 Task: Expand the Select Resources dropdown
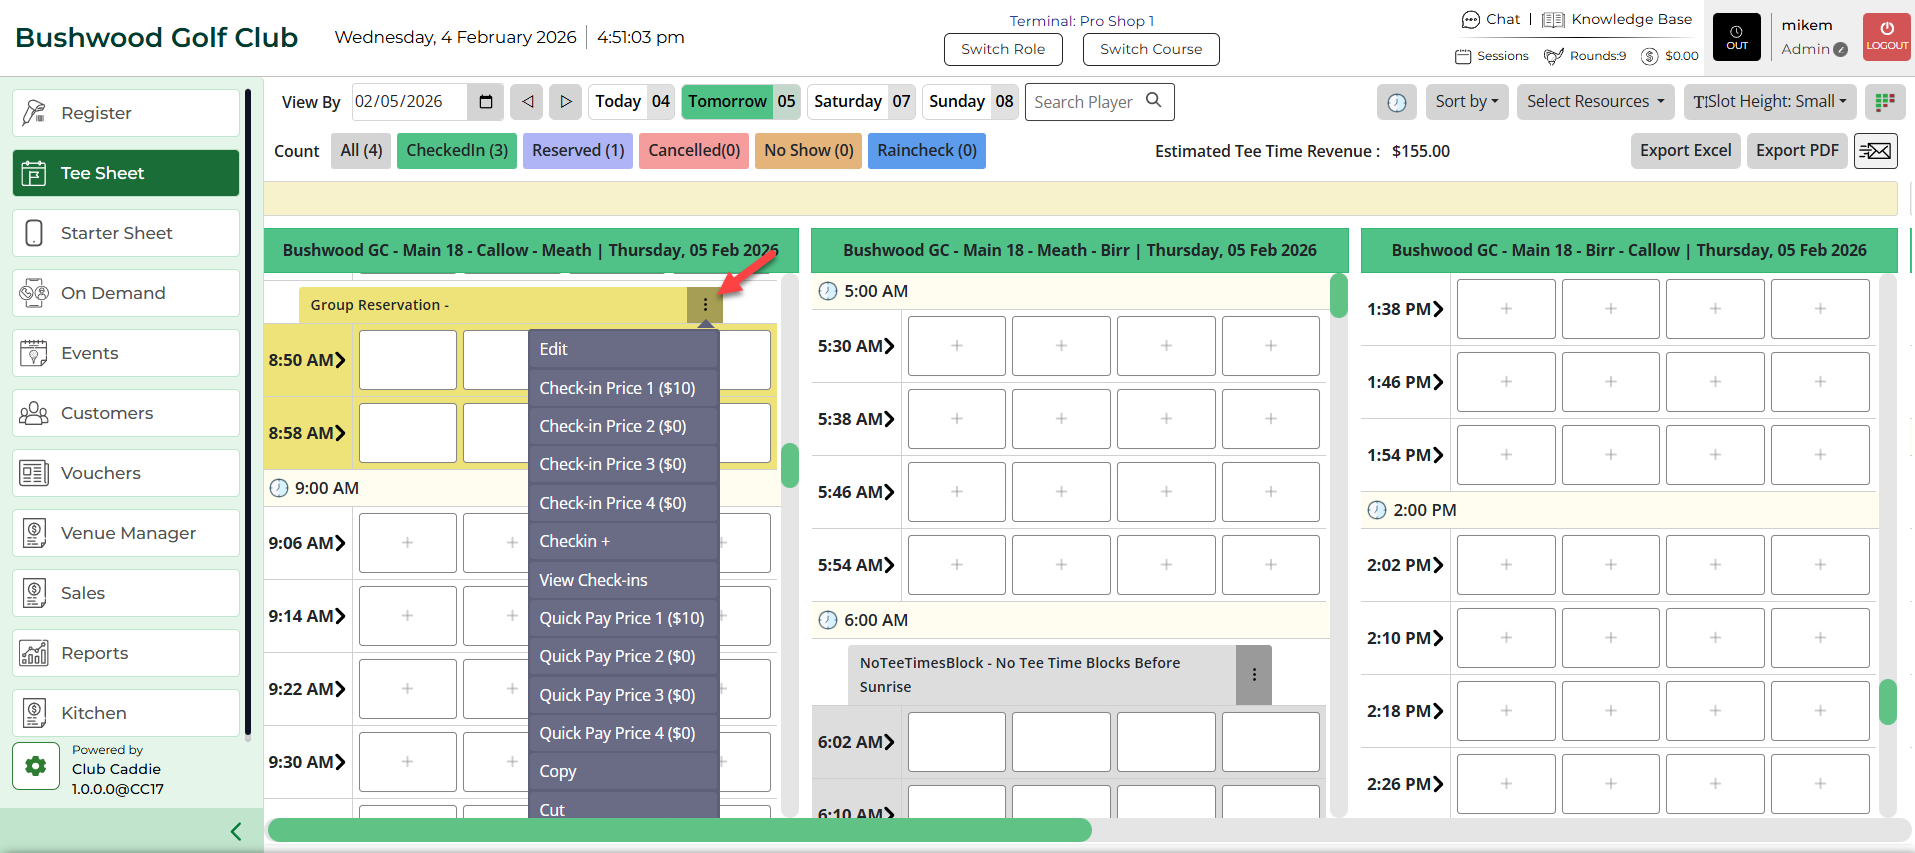coord(1595,102)
